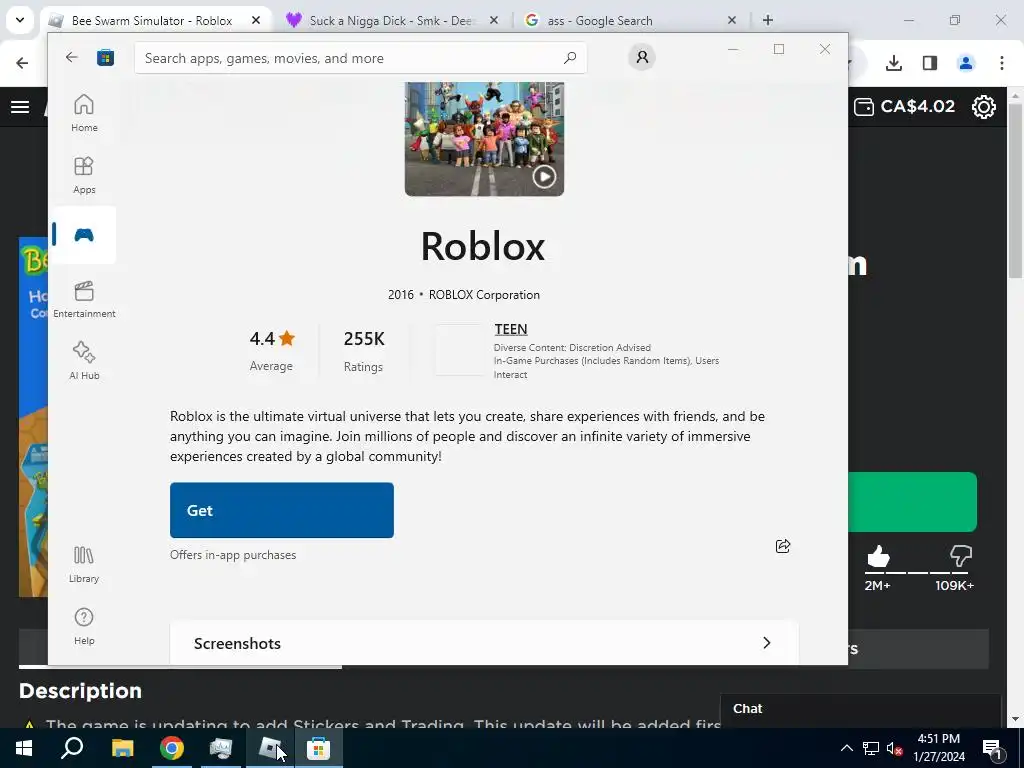The image size is (1024, 768).
Task: Click the muted volume tray icon
Action: (894, 748)
